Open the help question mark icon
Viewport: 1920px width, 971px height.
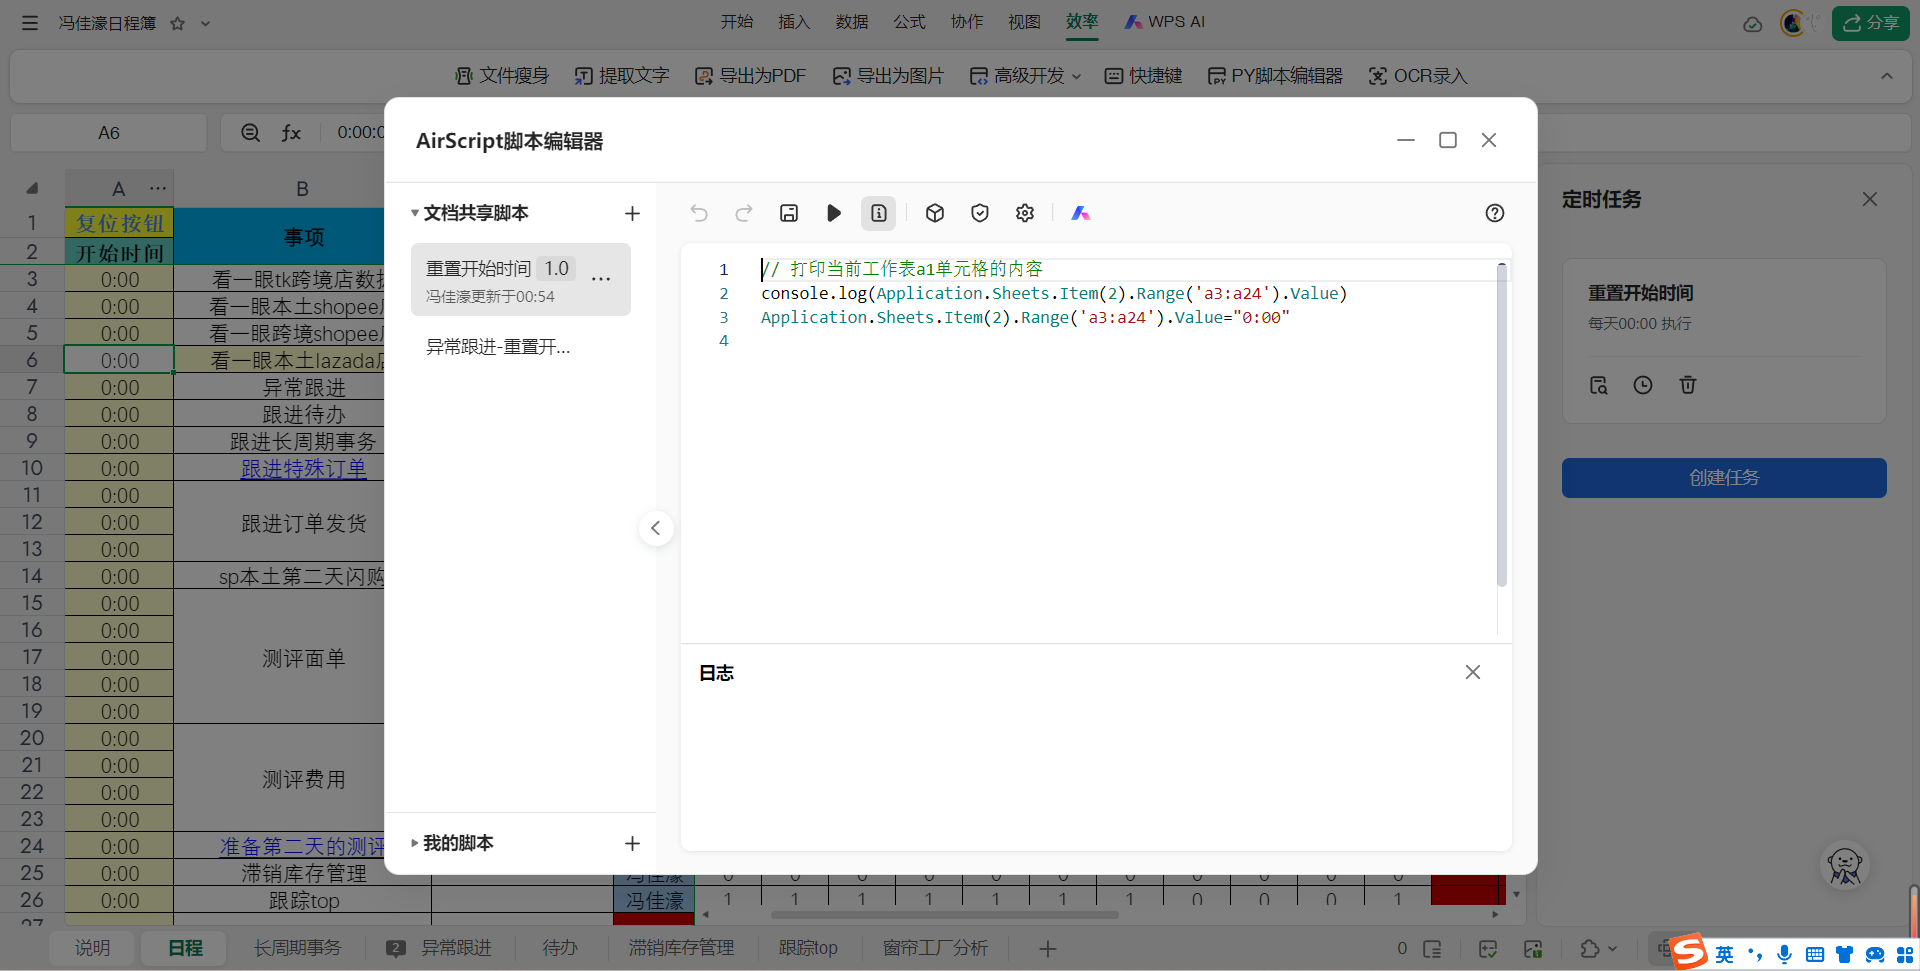1495,213
